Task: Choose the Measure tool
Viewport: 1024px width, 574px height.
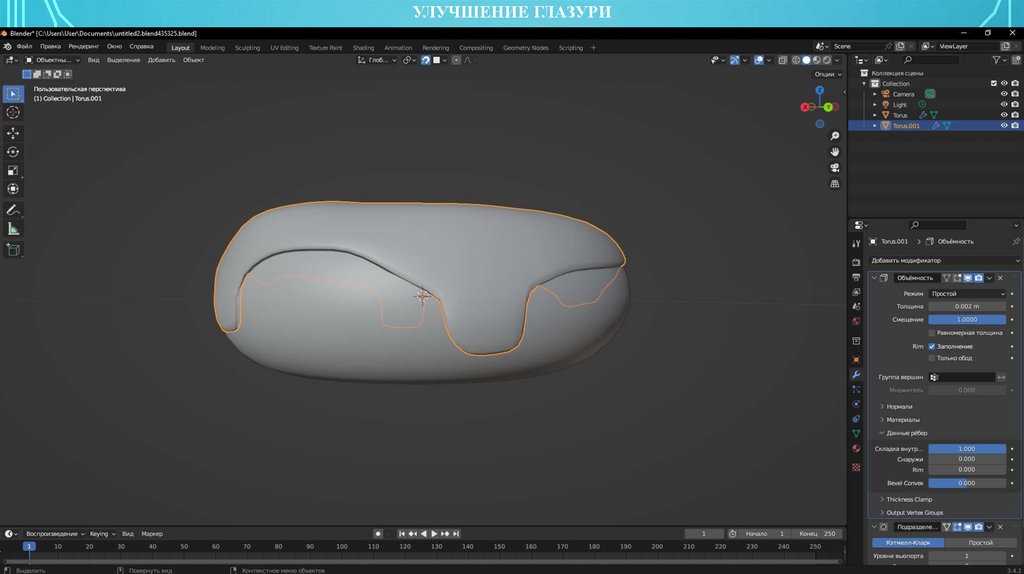Action: point(13,229)
